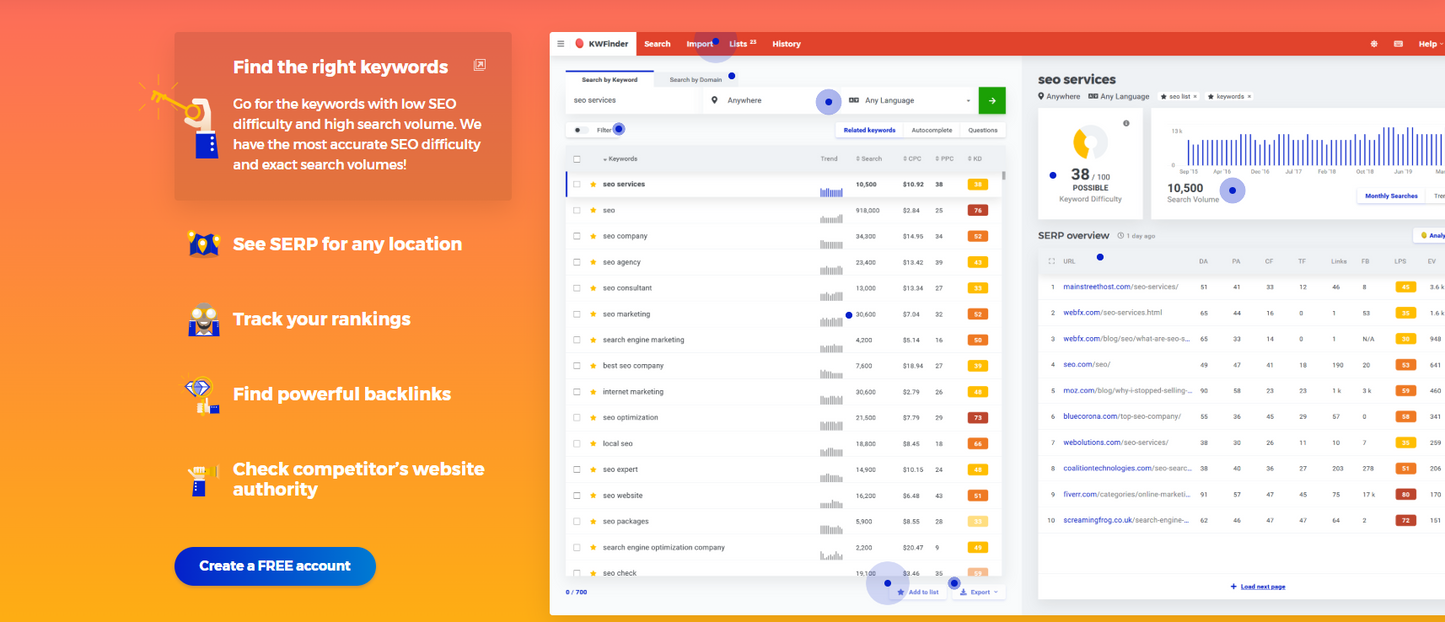This screenshot has width=1445, height=622.
Task: Toggle the Filter switch
Action: point(583,129)
